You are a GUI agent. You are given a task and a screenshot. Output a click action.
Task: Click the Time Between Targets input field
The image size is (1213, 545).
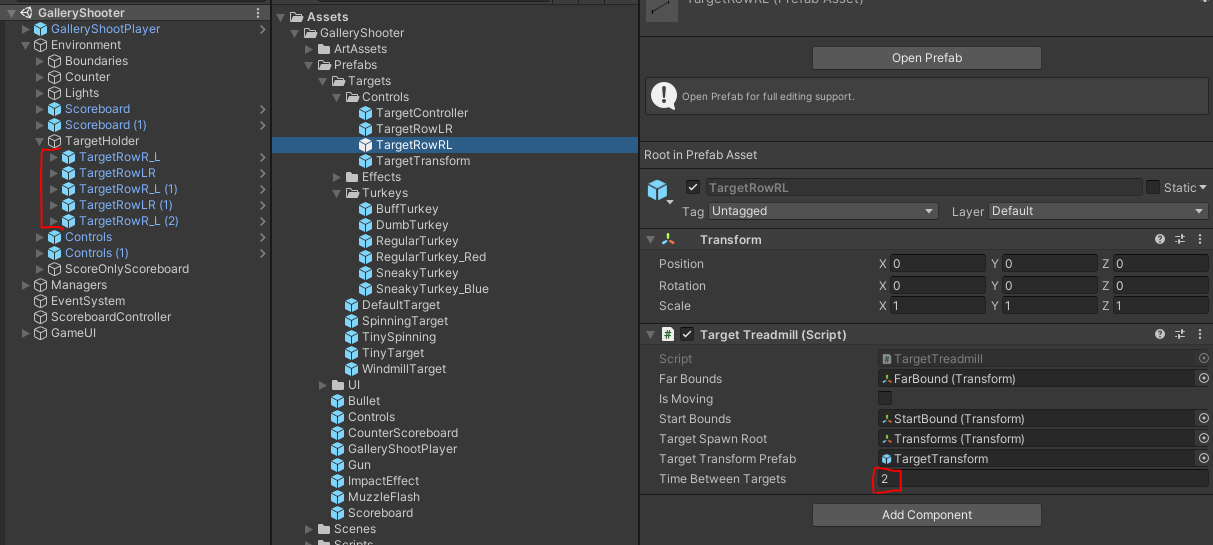[x=1040, y=479]
